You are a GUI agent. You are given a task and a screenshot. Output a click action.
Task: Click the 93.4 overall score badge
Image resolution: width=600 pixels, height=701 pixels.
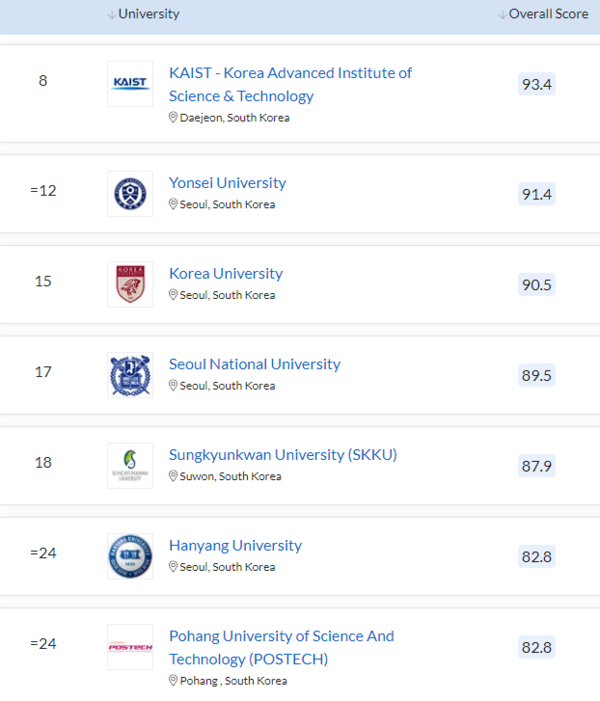537,84
